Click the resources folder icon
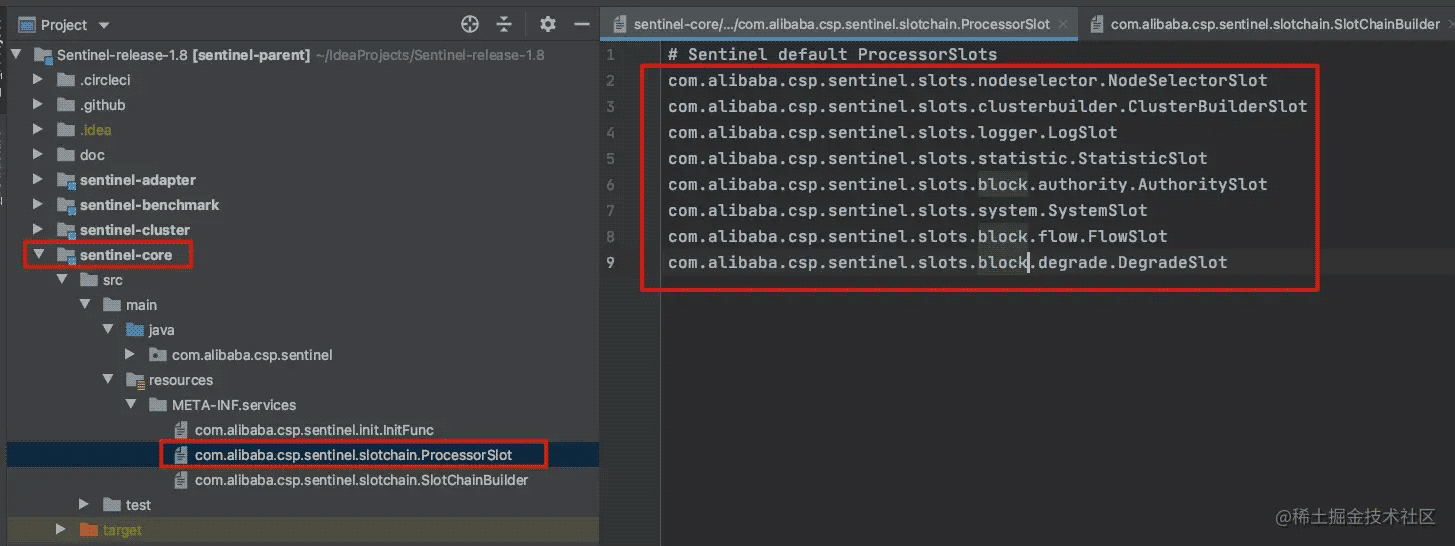The width and height of the screenshot is (1455, 546). tap(135, 380)
